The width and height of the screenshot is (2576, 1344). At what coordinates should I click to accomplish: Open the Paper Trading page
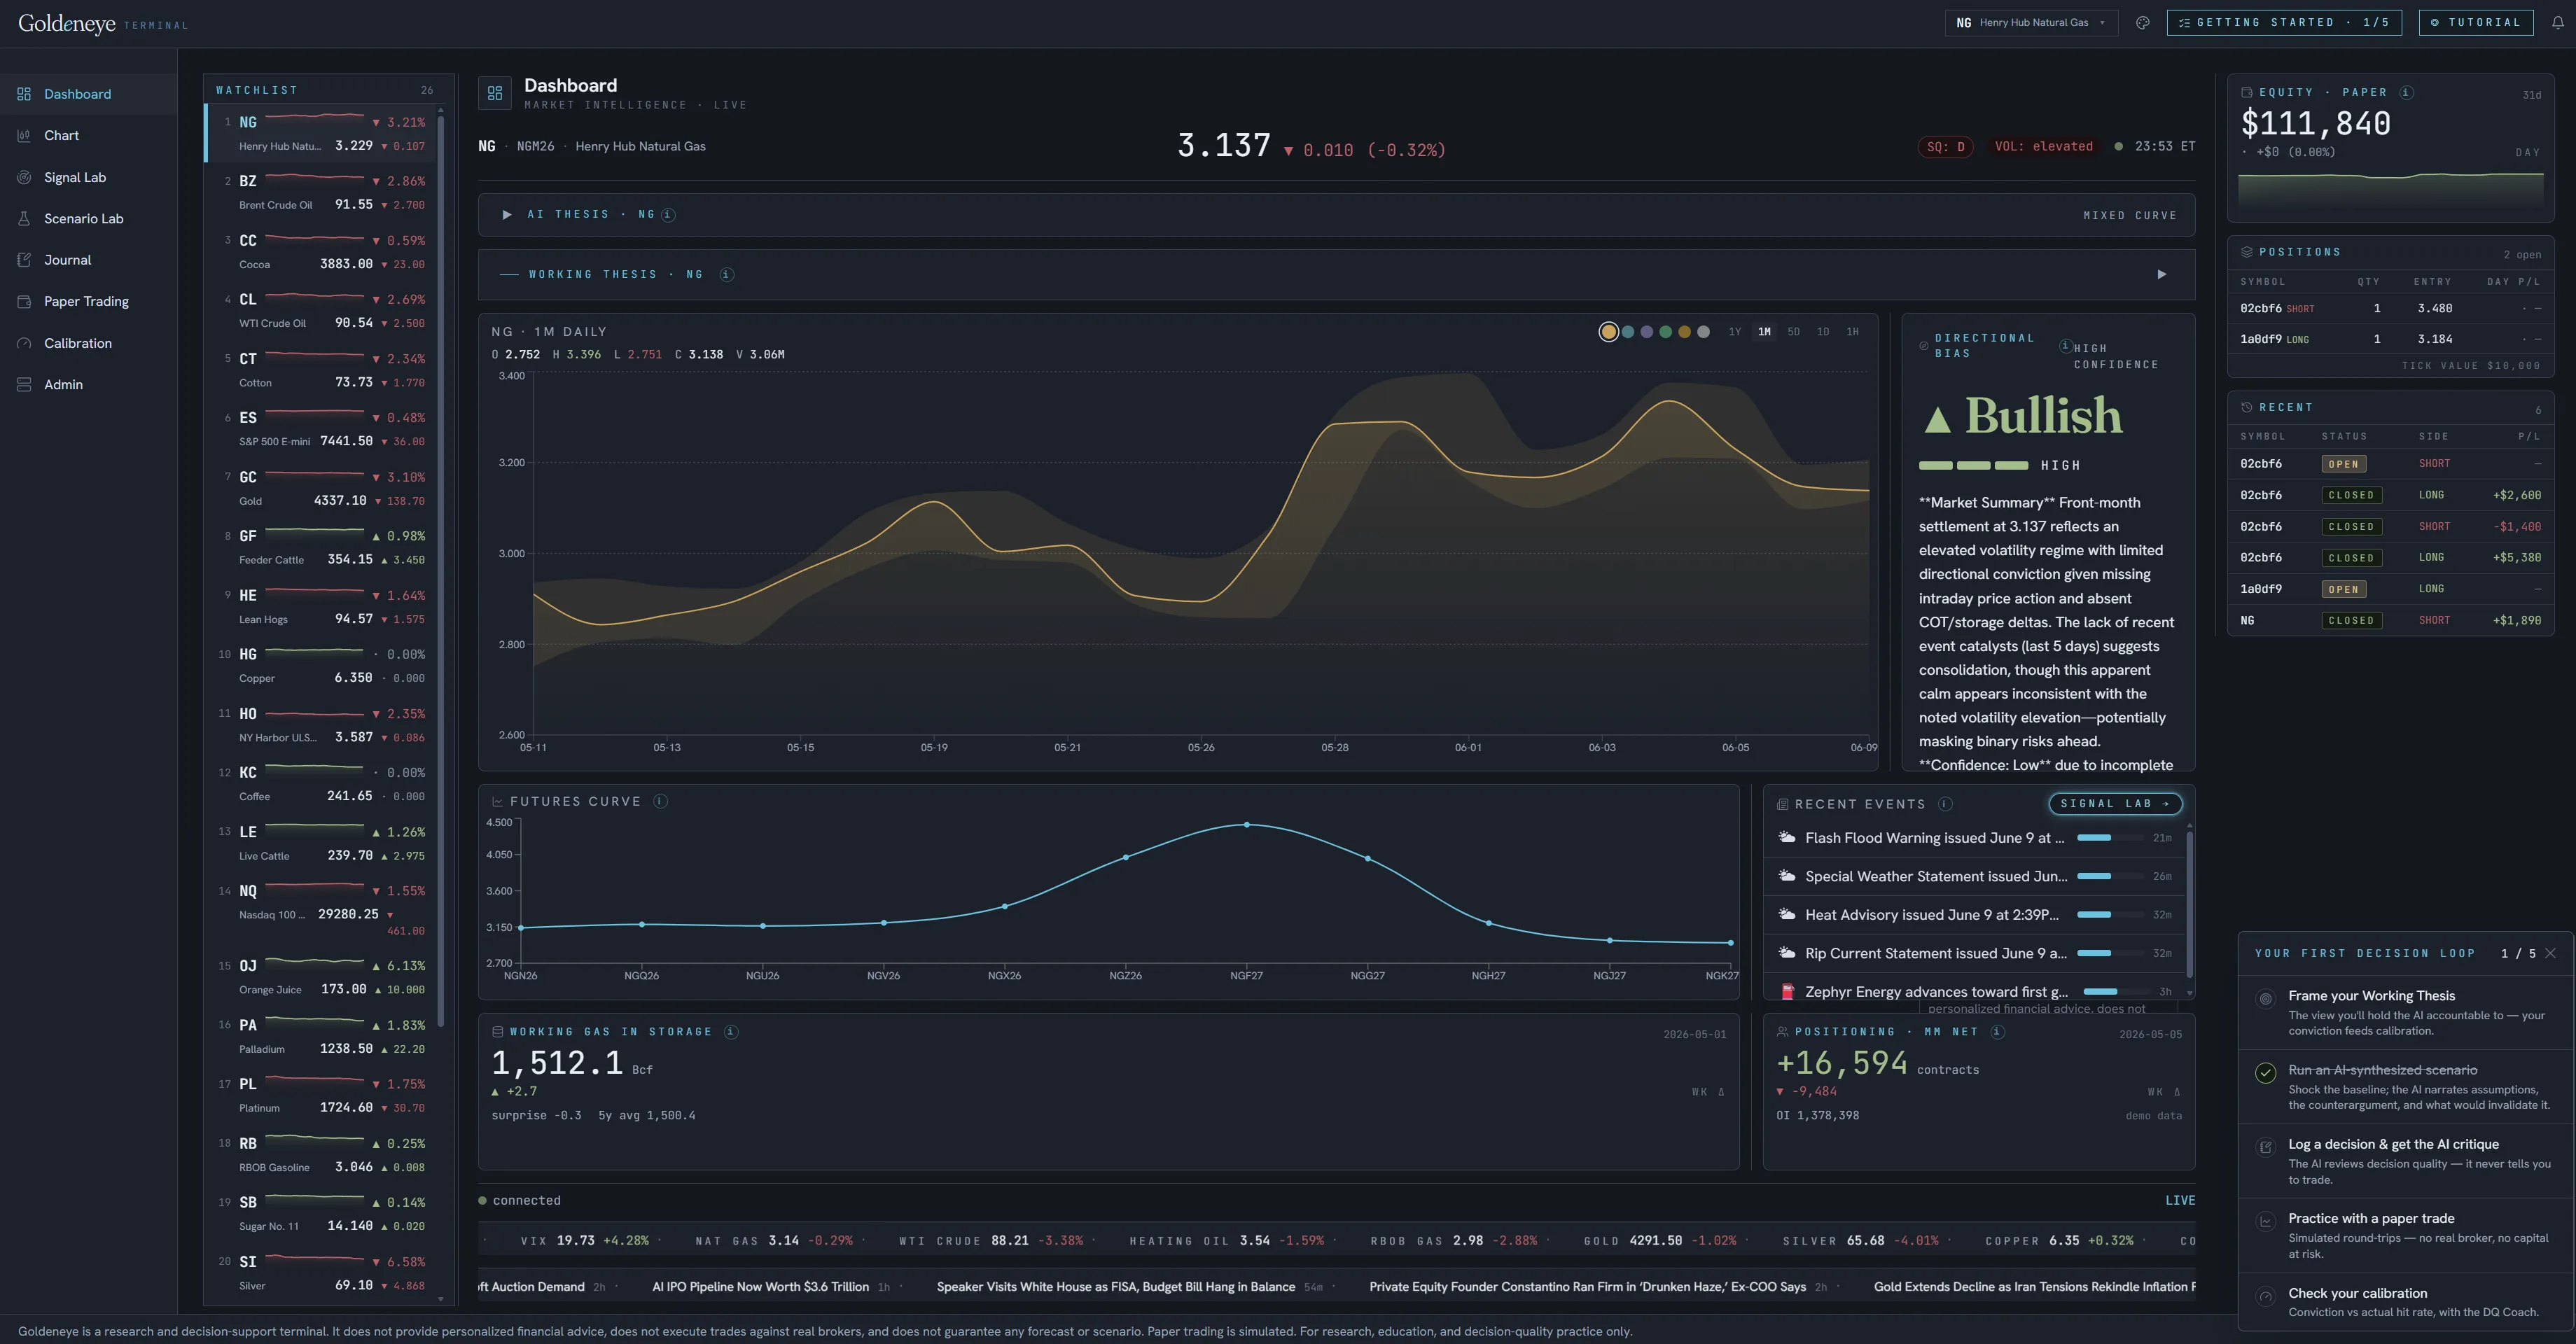(88, 301)
